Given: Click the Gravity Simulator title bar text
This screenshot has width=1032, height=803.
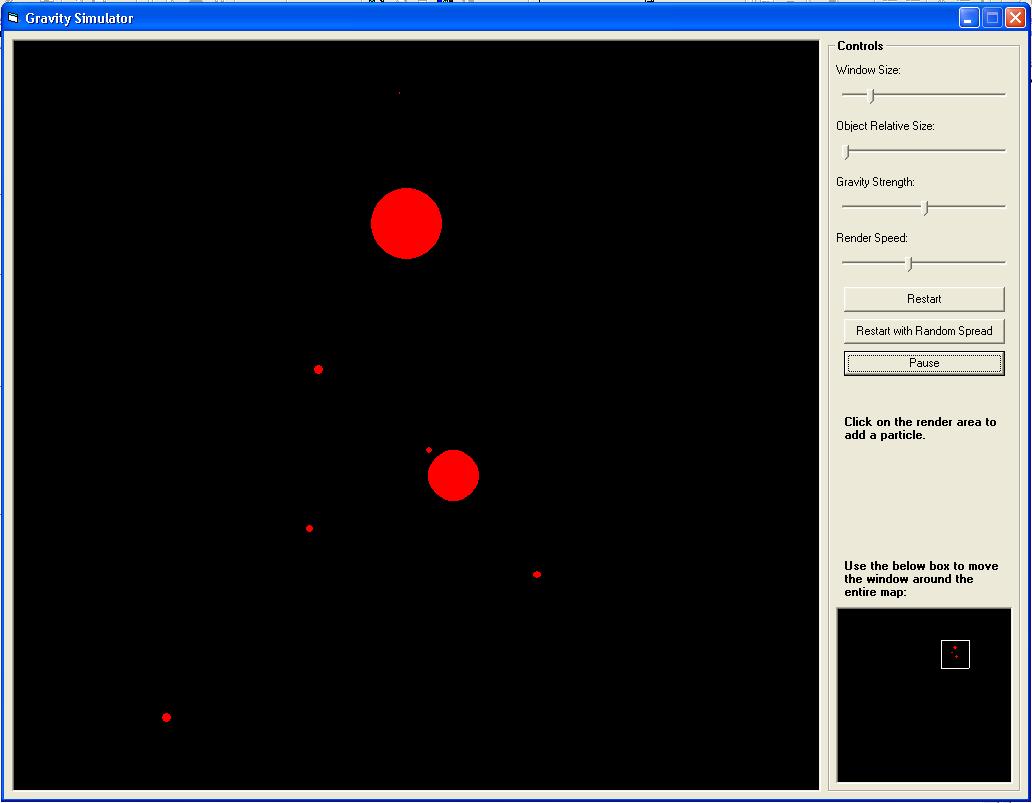Looking at the screenshot, I should (79, 18).
